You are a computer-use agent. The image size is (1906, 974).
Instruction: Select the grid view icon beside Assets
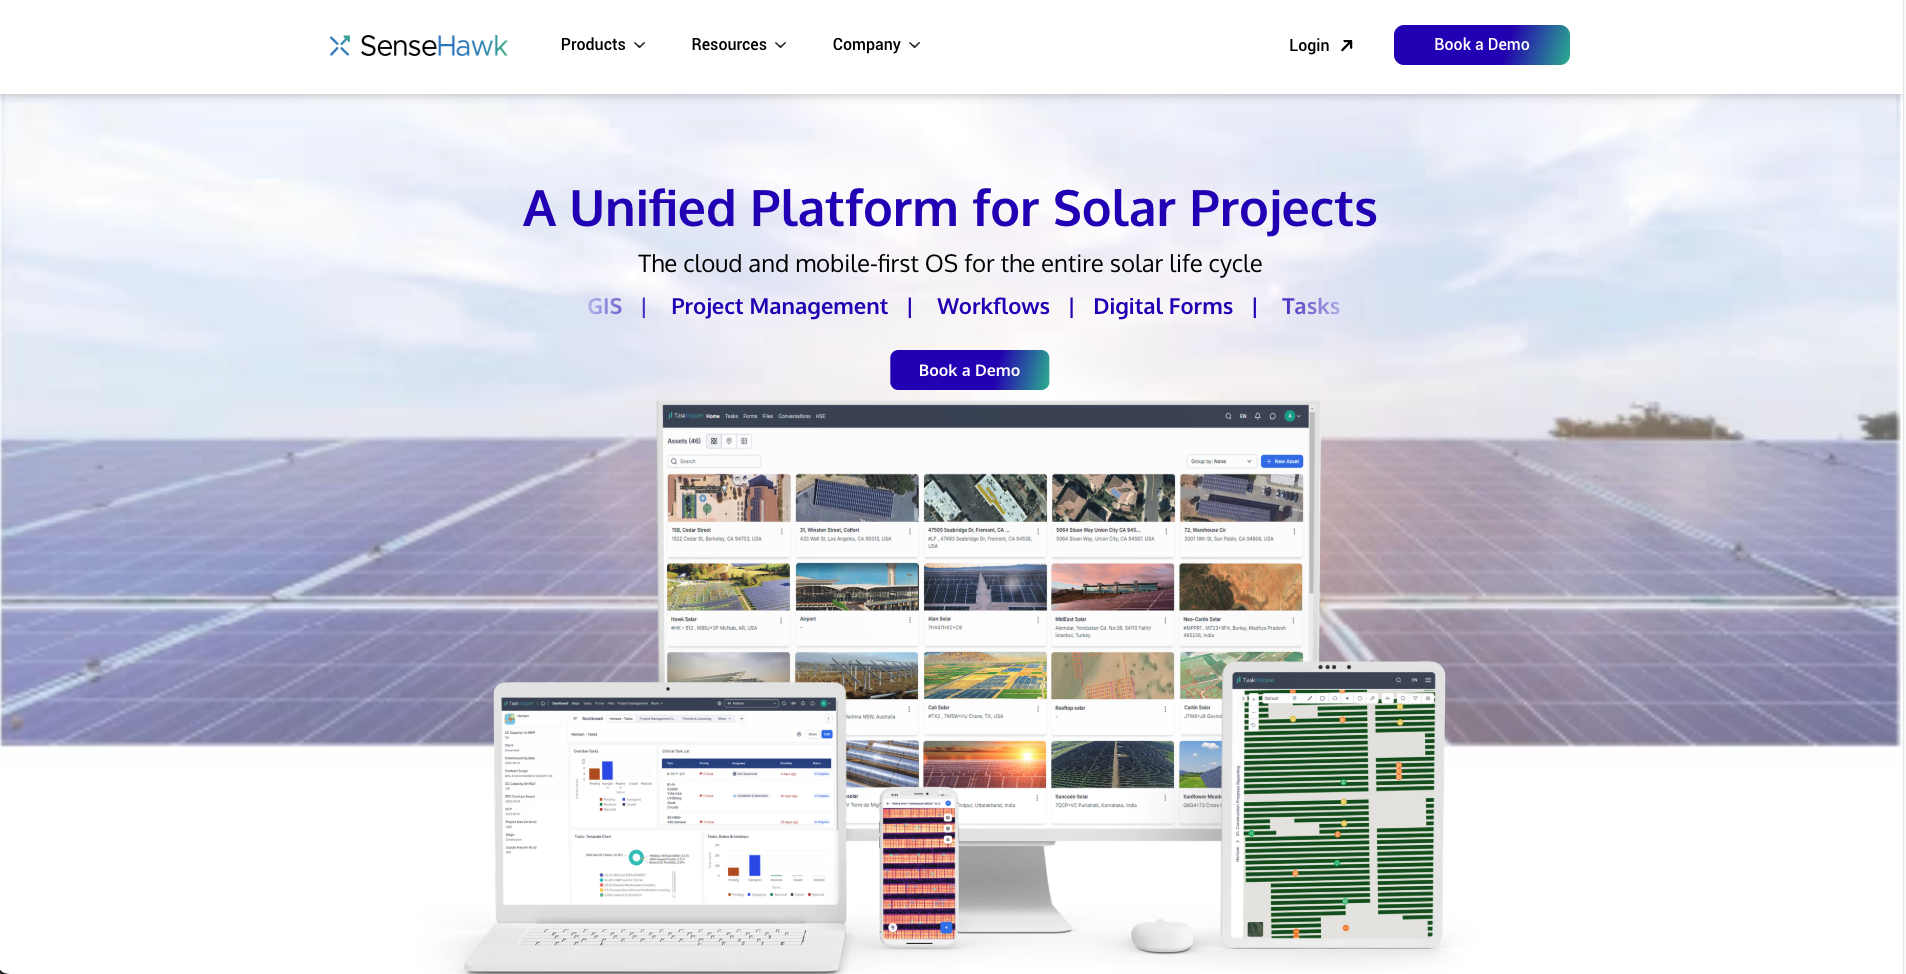tap(714, 441)
